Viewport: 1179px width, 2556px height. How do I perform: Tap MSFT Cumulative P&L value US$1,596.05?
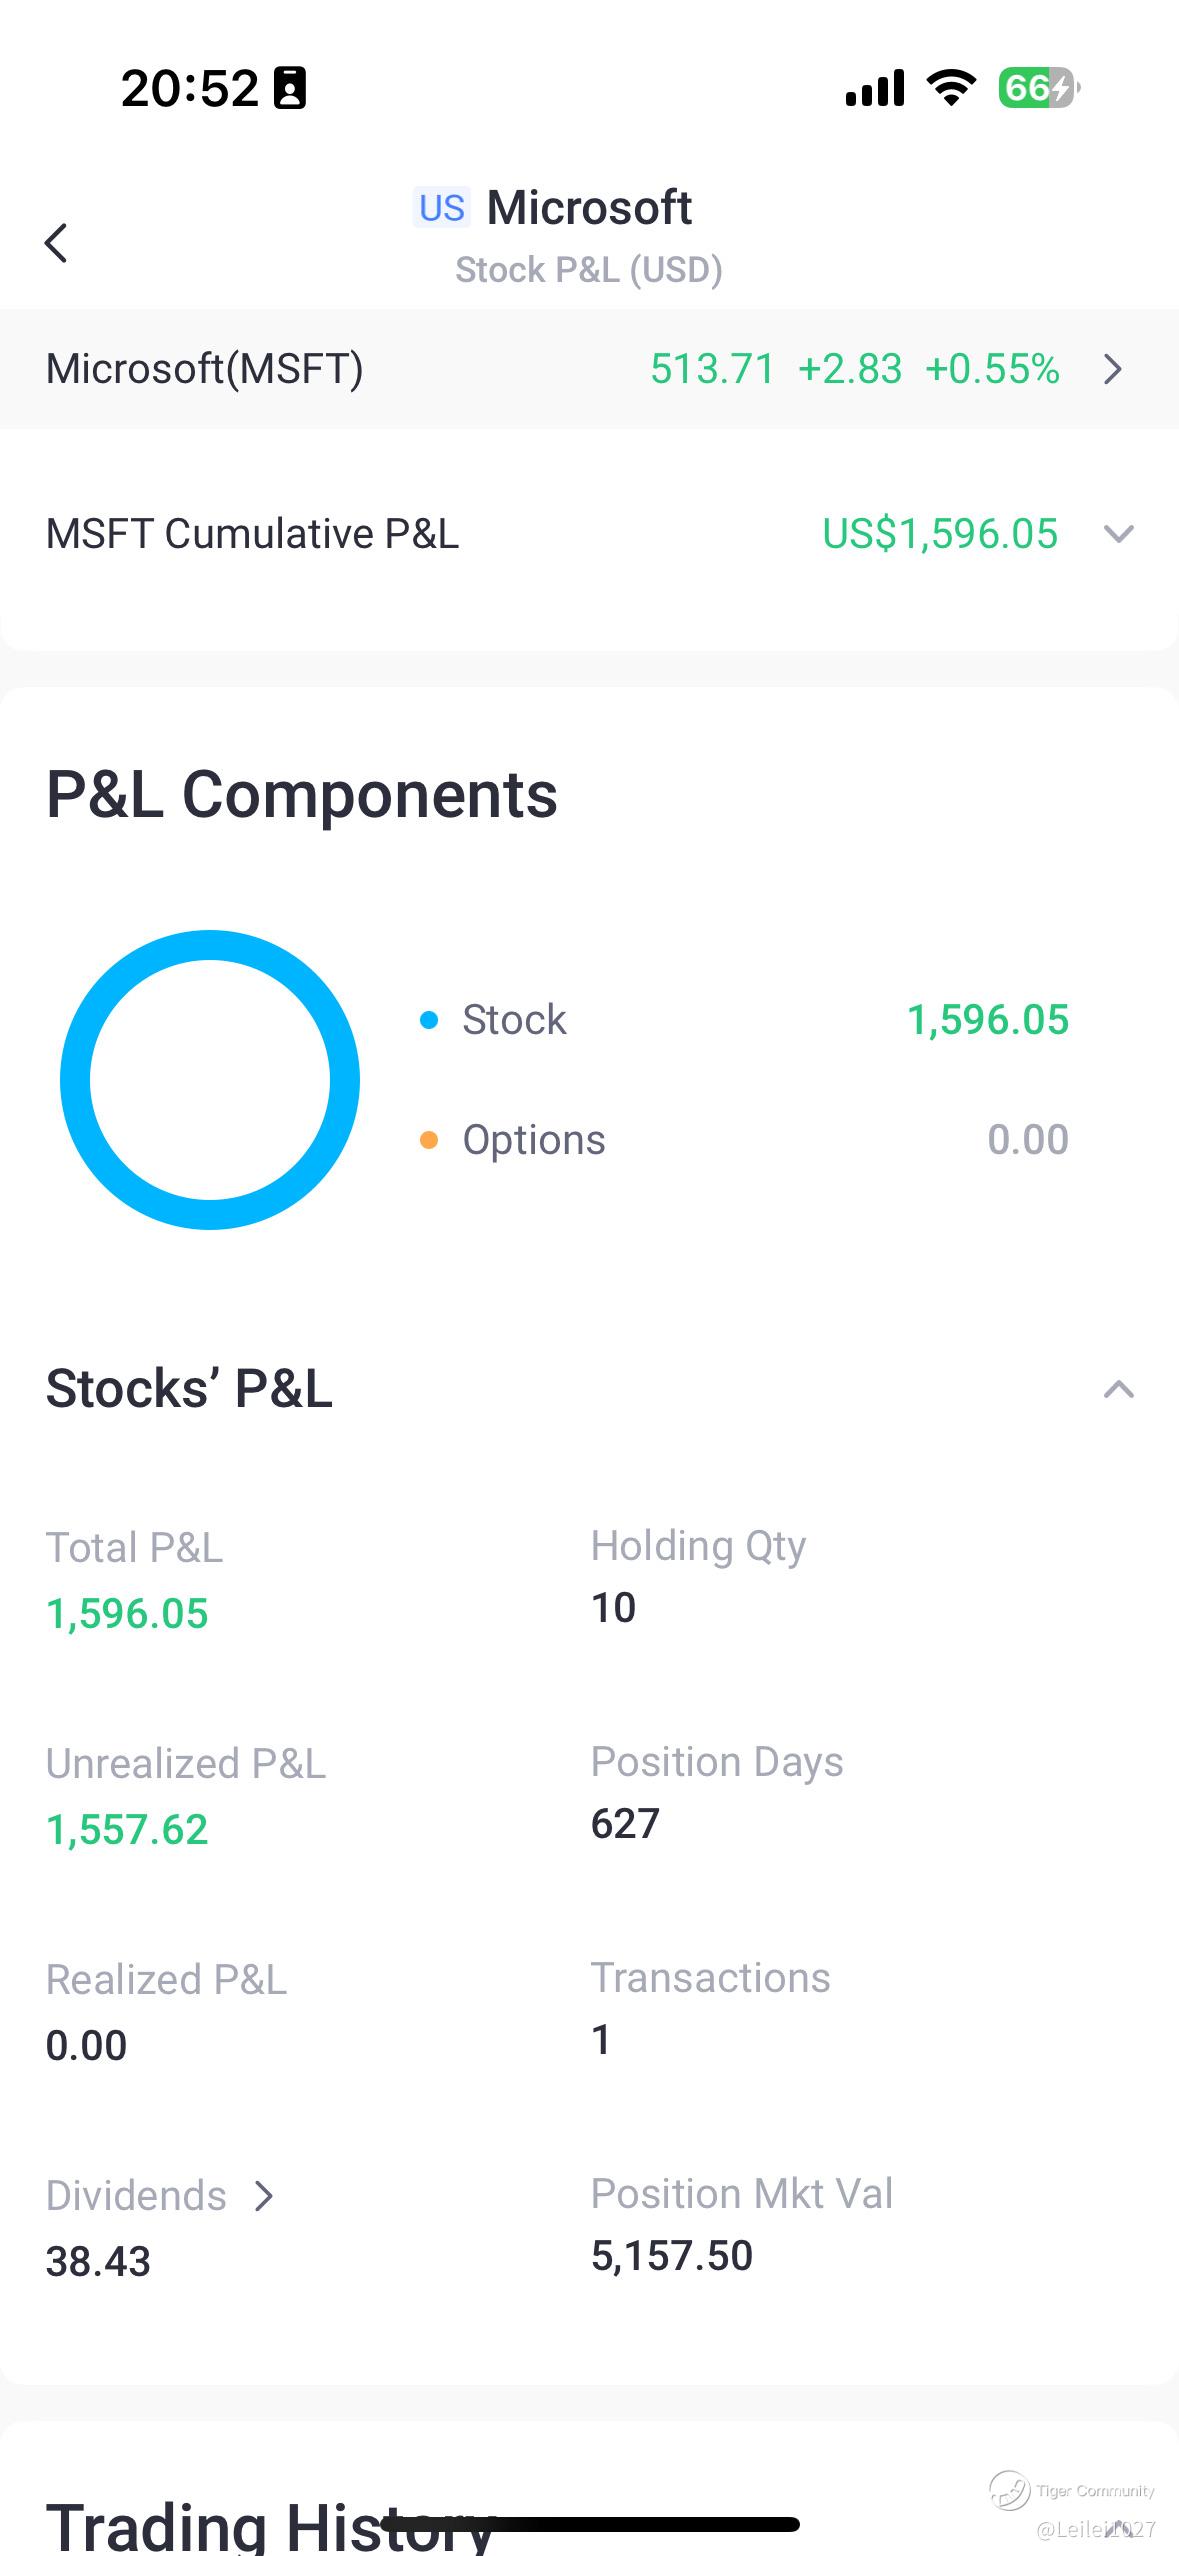939,534
